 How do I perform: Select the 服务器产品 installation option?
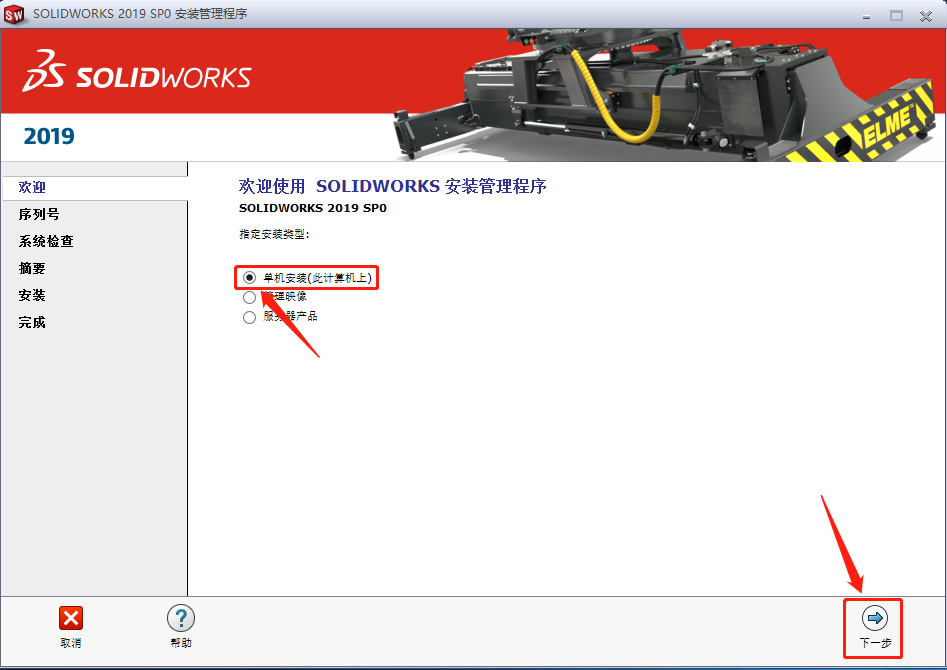[x=248, y=317]
